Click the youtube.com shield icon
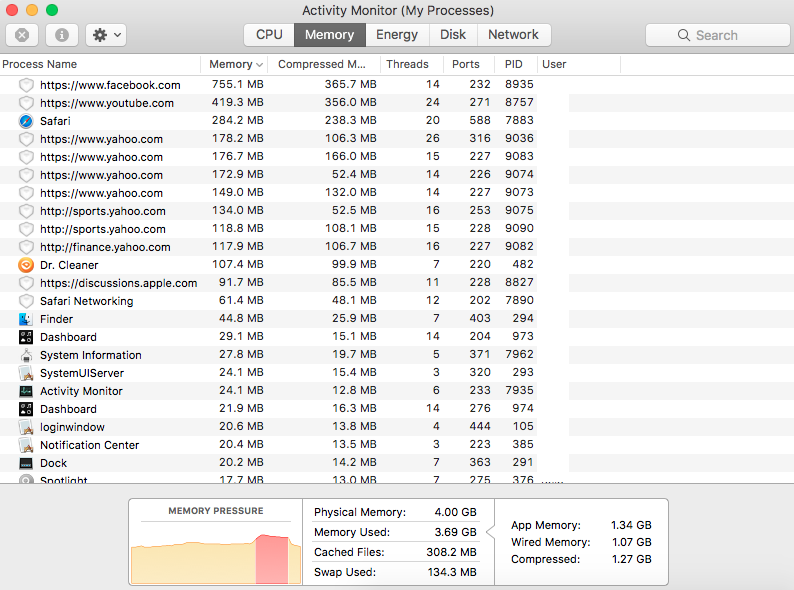This screenshot has width=794, height=590. pyautogui.click(x=26, y=103)
